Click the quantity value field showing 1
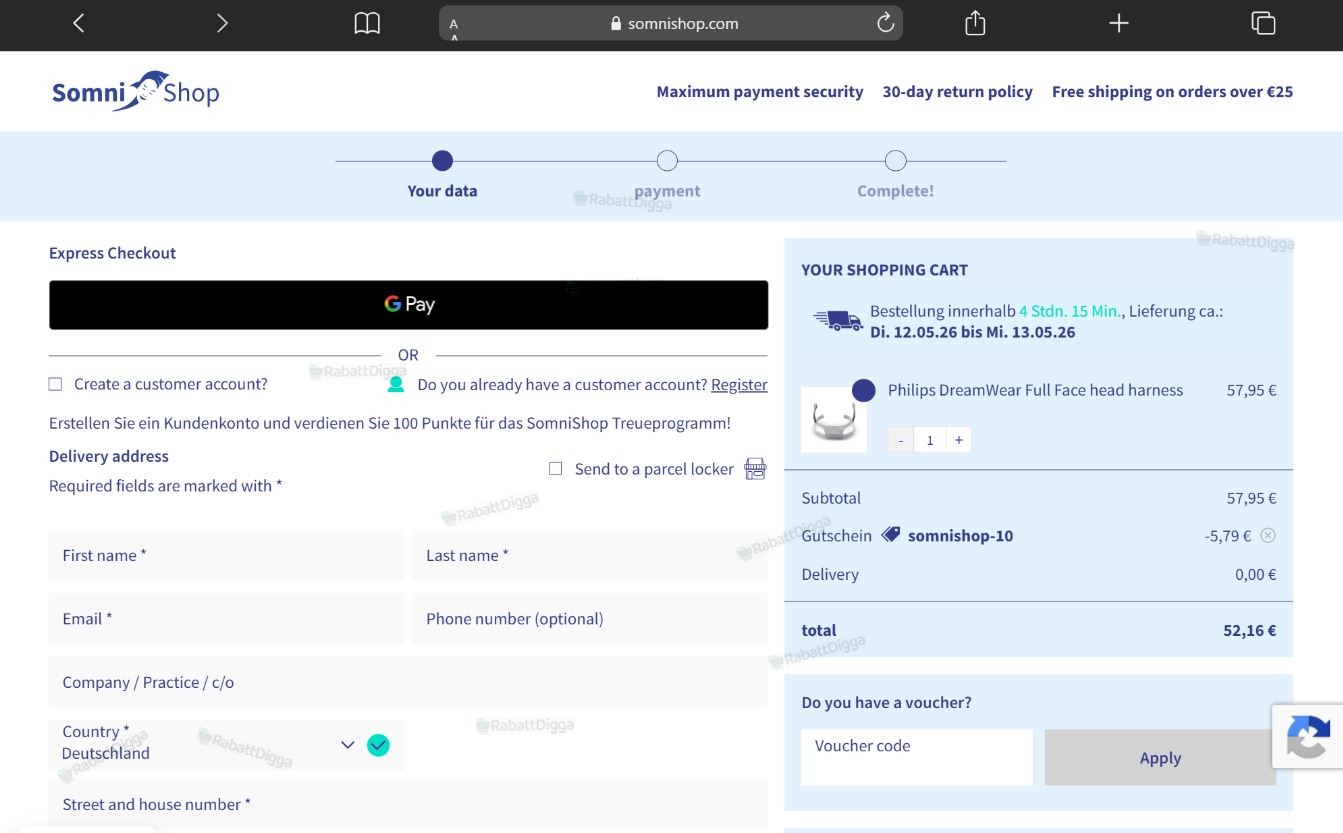 pos(929,440)
